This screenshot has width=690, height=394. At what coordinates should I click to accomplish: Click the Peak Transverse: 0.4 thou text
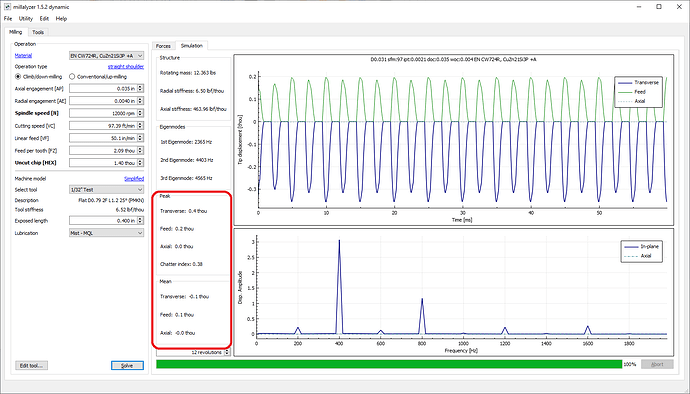[x=184, y=211]
